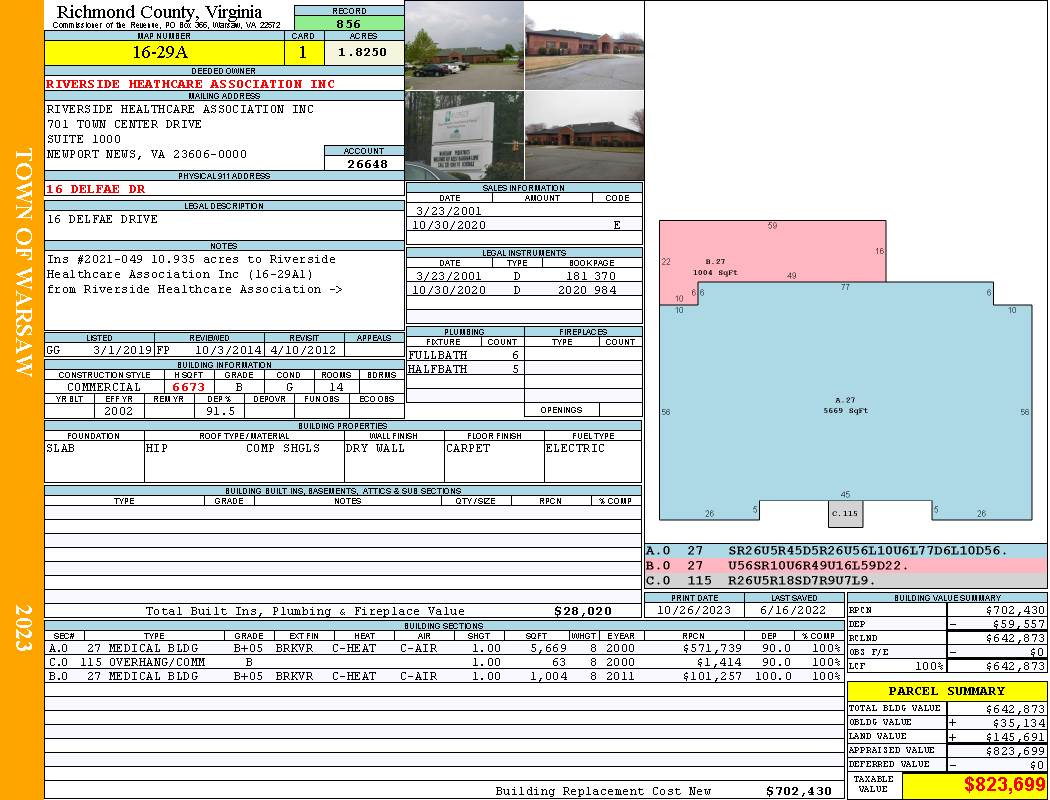Select the B.0 27 Medical Bldg 2011 row
1050x800 pixels.
point(443,676)
